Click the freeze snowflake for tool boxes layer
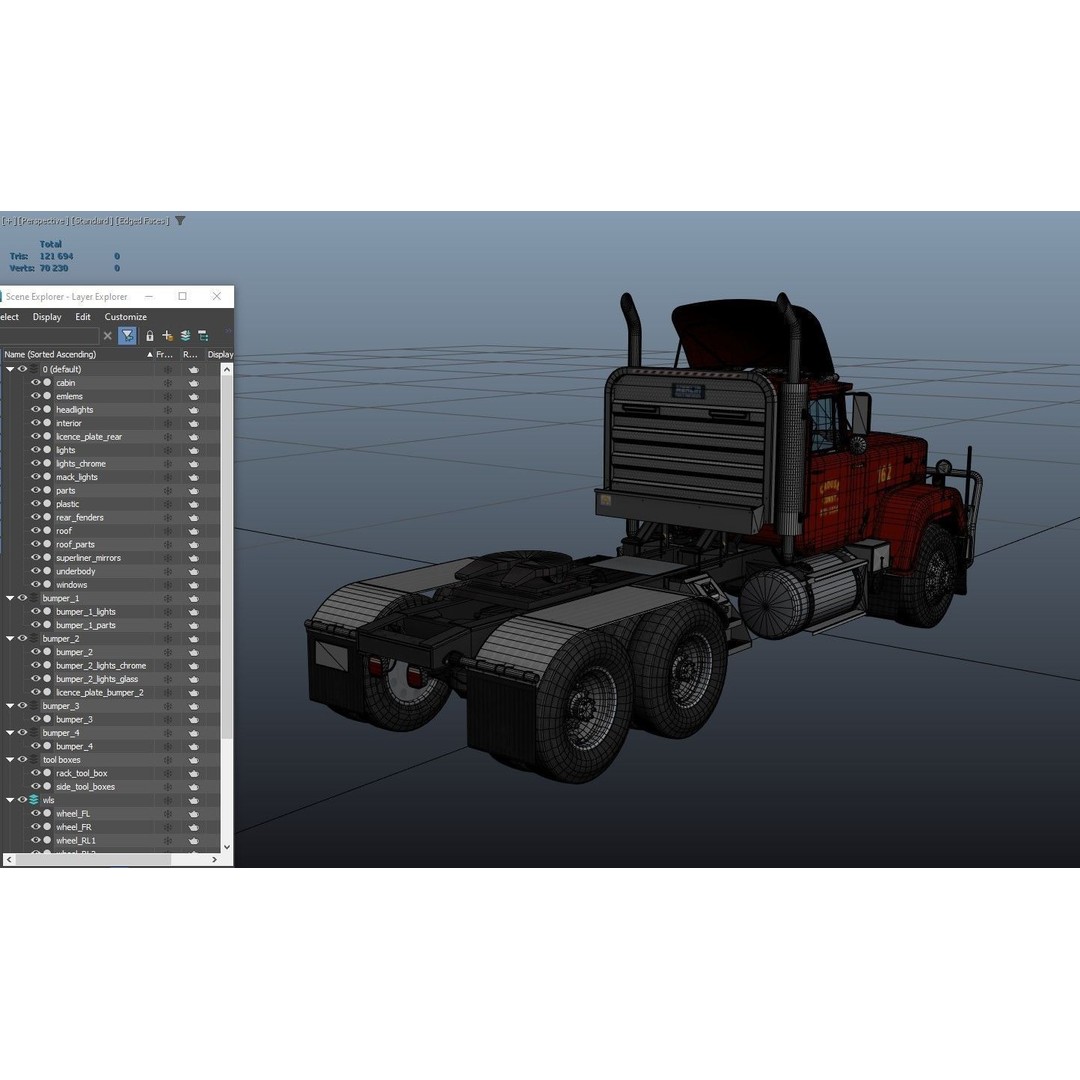This screenshot has height=1080, width=1080. pyautogui.click(x=167, y=760)
